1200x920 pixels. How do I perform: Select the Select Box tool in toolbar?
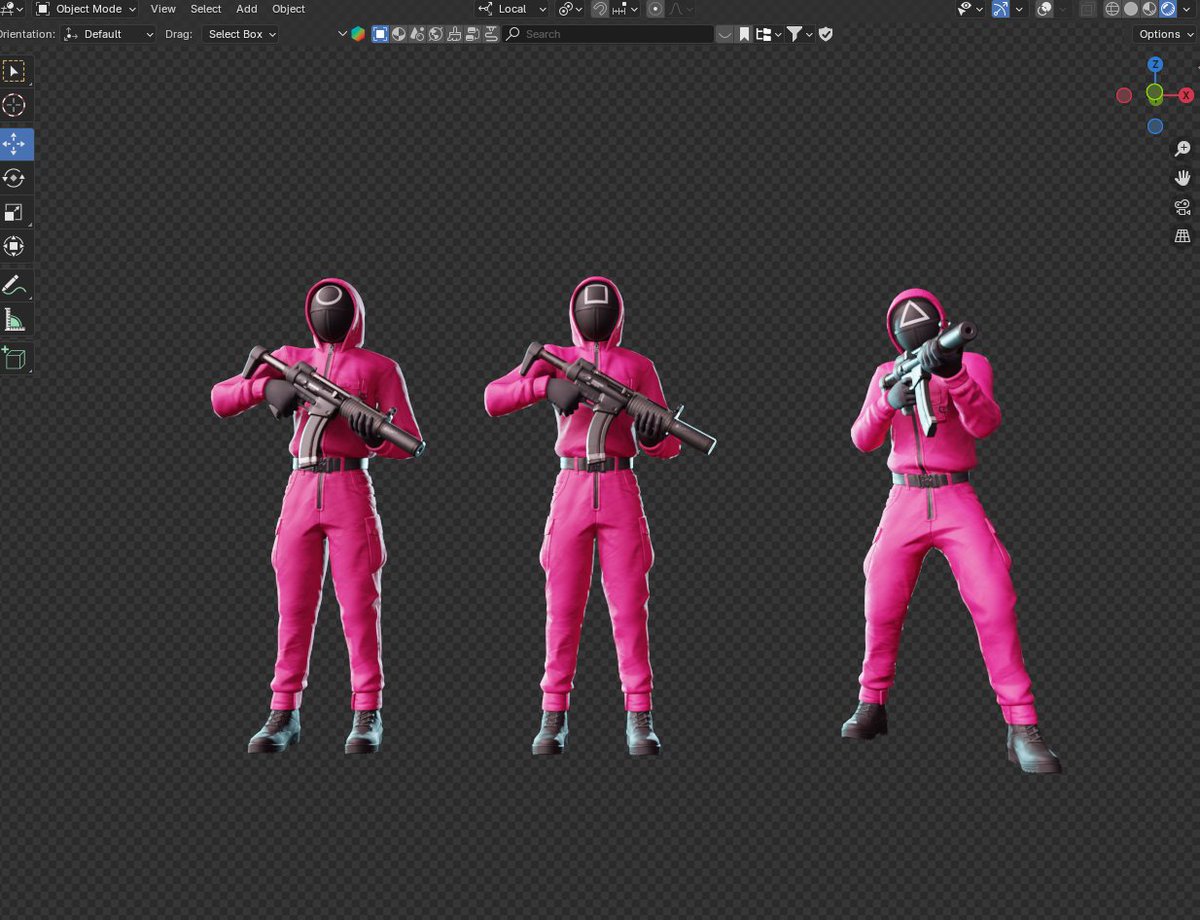(x=14, y=71)
